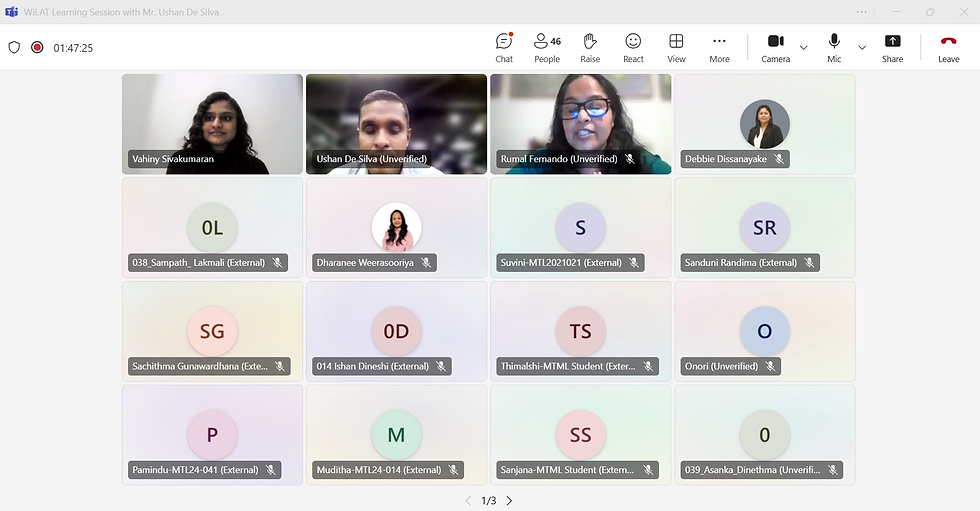Click muted mic icon on 039_Asanka_Dinethma
Viewport: 980px width, 511px height.
pos(832,470)
